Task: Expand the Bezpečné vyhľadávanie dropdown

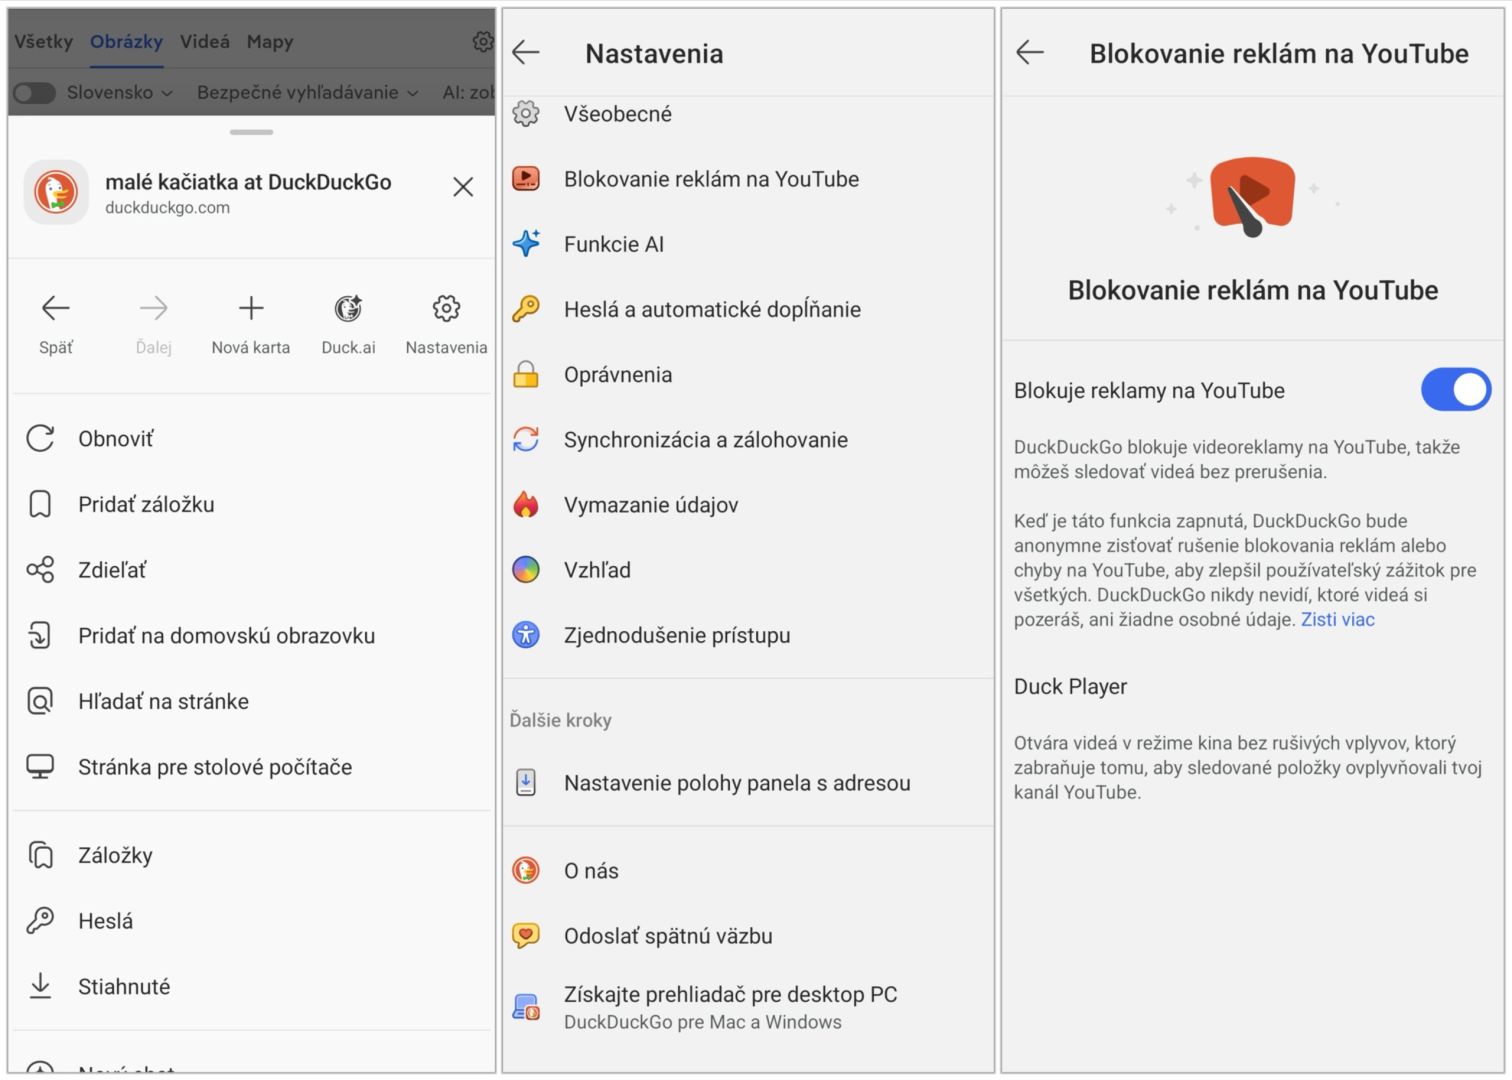Action: point(307,93)
